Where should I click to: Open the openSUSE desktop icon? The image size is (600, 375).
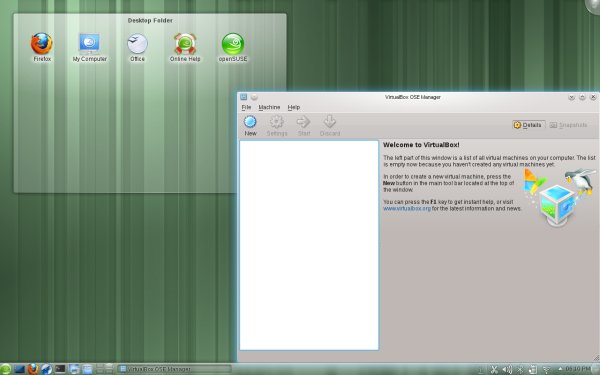pyautogui.click(x=233, y=47)
